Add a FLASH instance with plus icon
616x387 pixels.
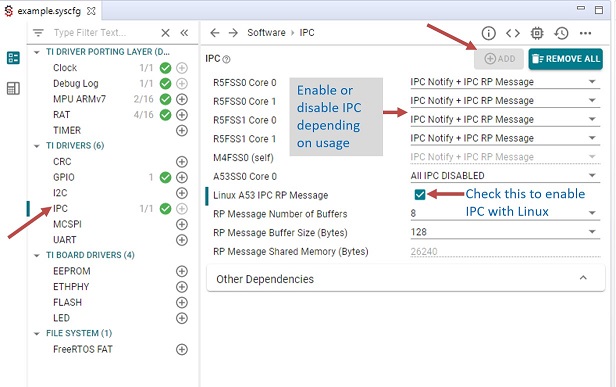(182, 302)
